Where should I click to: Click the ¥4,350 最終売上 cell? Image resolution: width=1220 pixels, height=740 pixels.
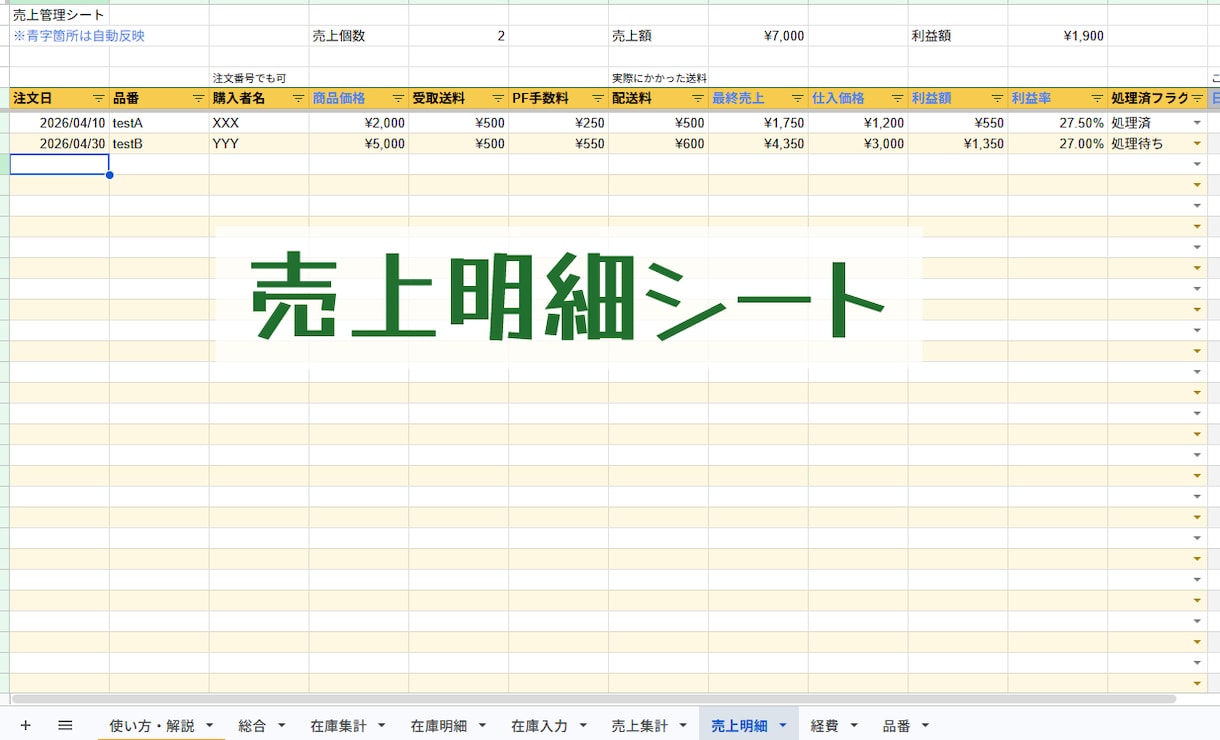click(x=758, y=144)
